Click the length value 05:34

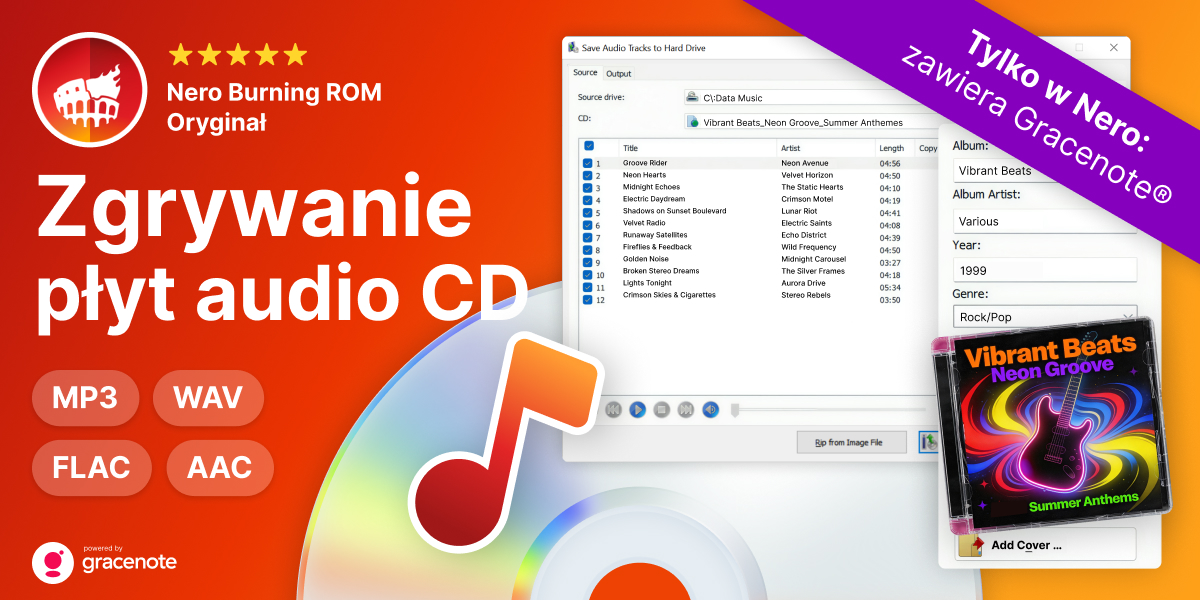tap(890, 287)
